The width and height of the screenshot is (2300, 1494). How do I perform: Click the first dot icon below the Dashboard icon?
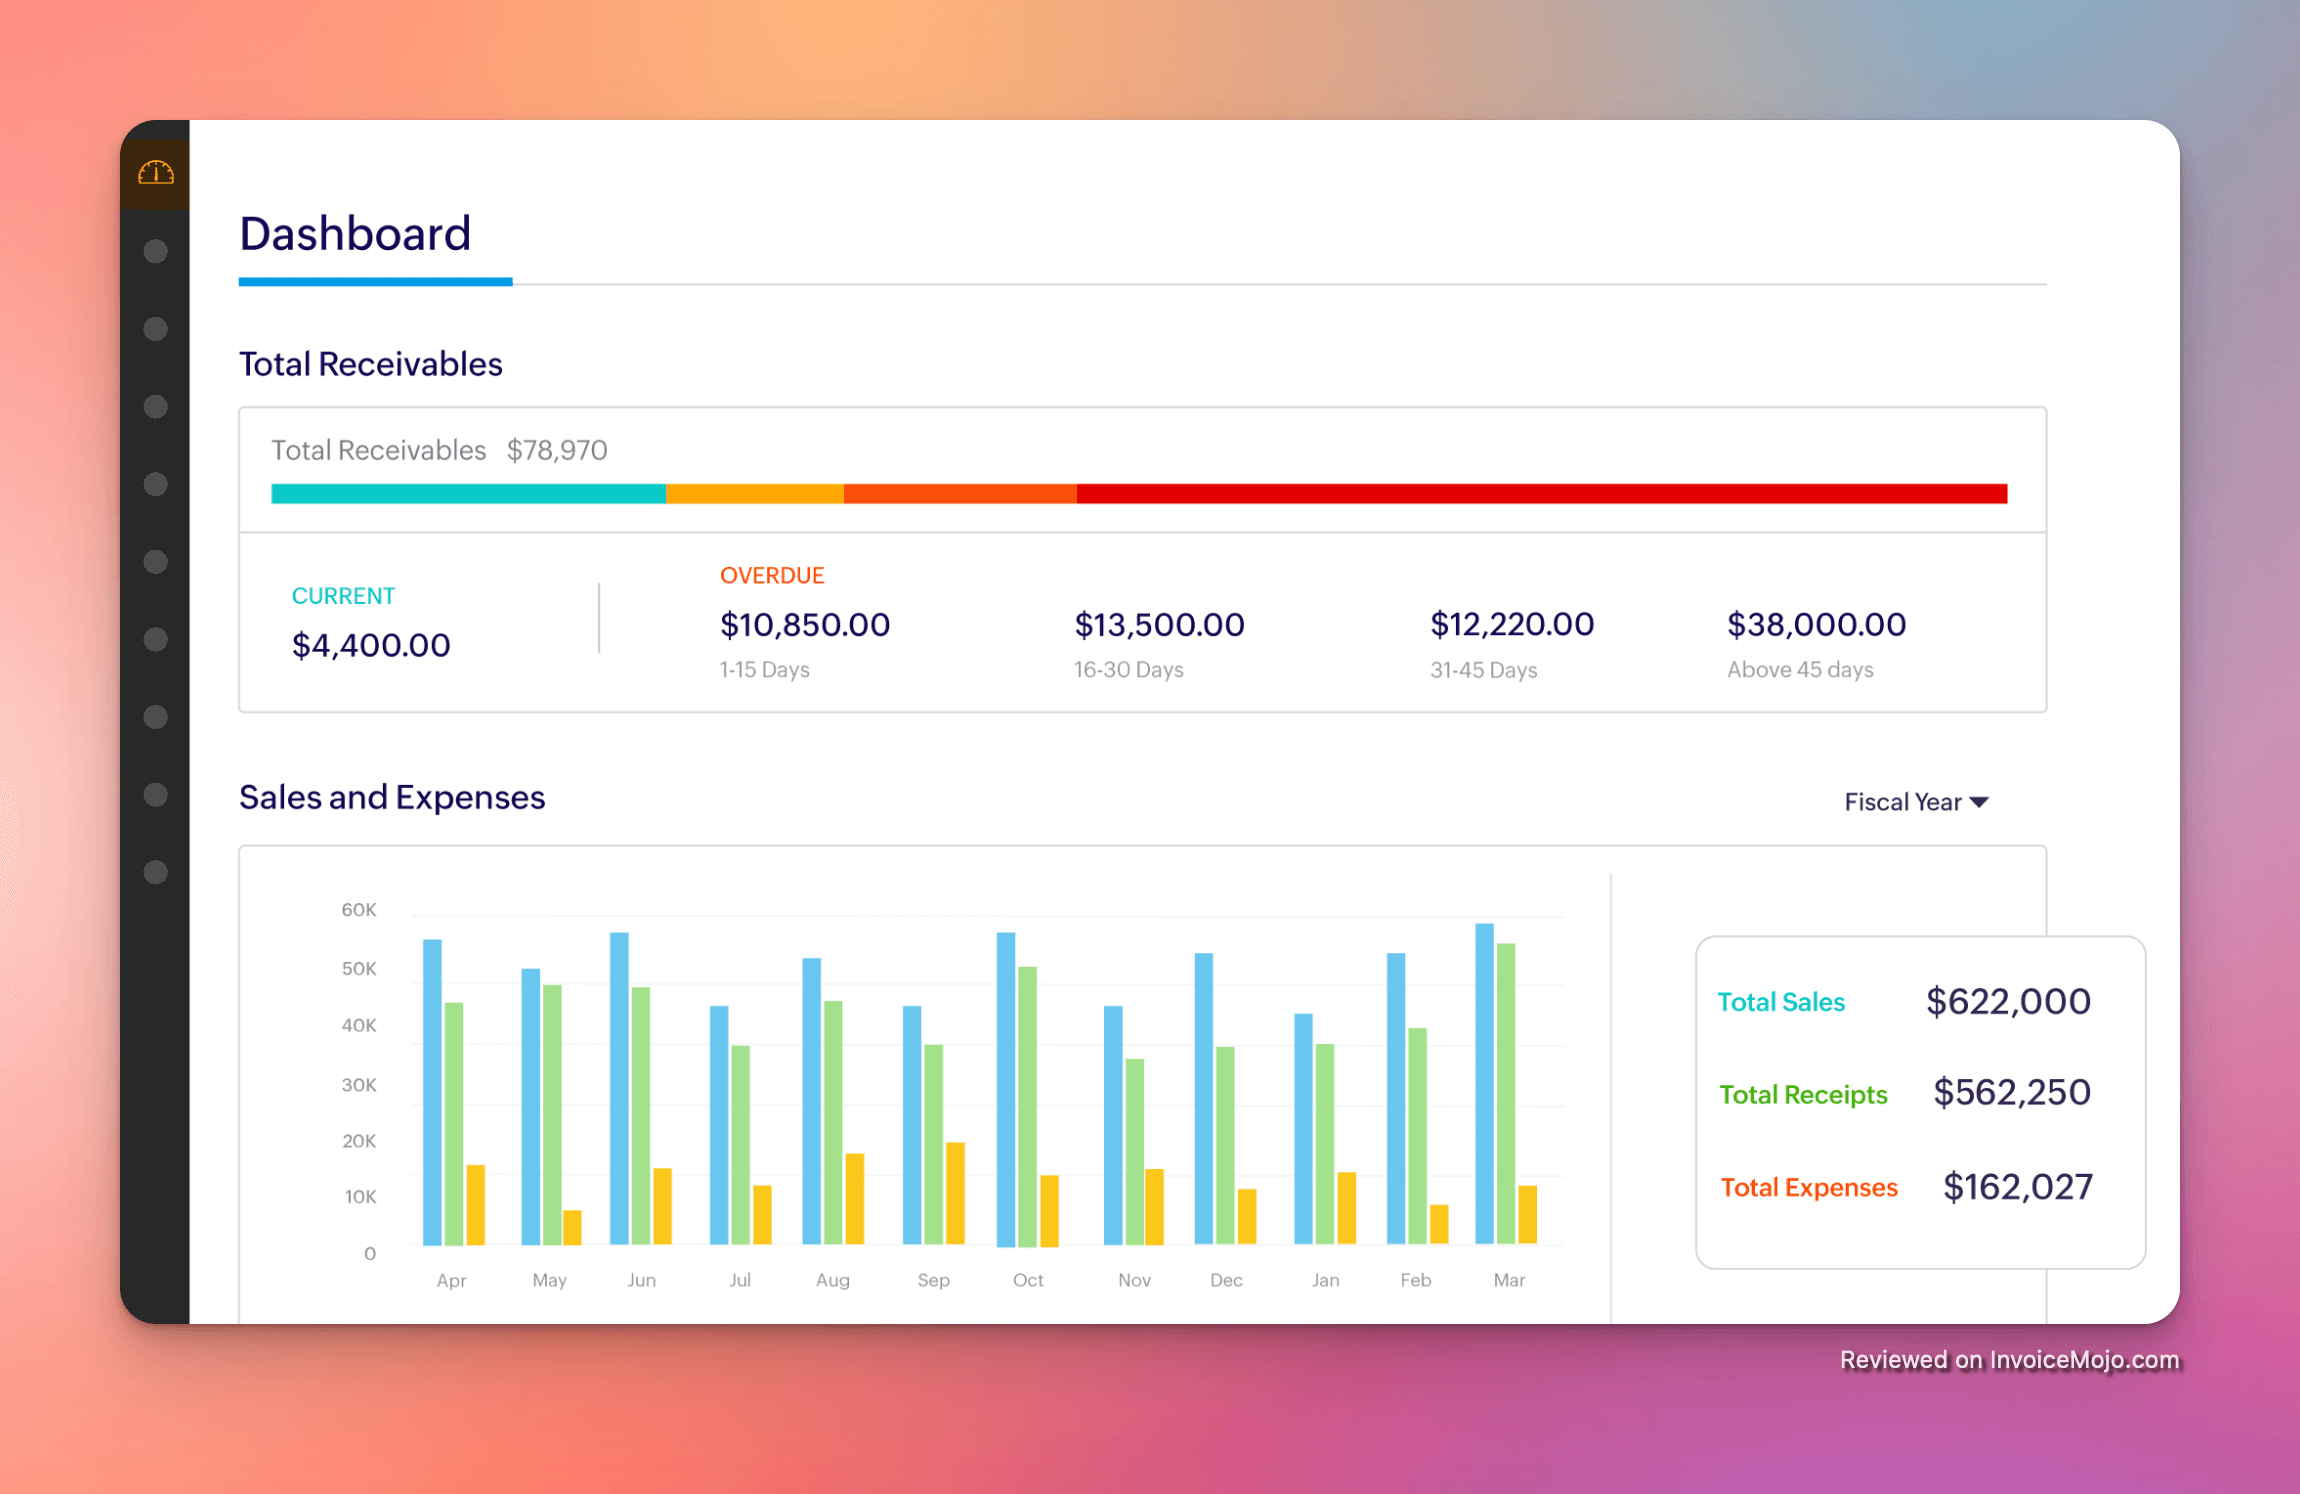click(x=156, y=251)
